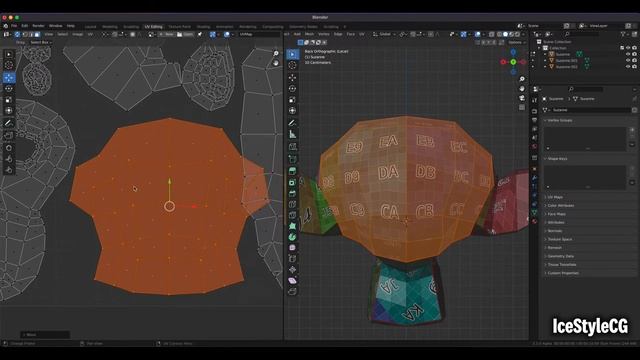Select Suzanne.002 in the outliner
Screen dimensions: 640x360
click(567, 67)
